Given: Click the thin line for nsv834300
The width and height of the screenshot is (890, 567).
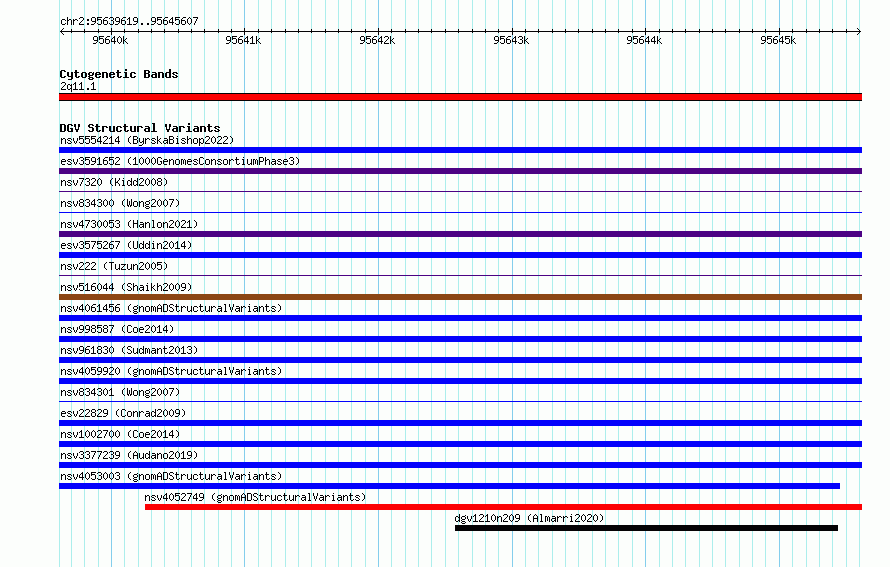Looking at the screenshot, I should tap(460, 212).
